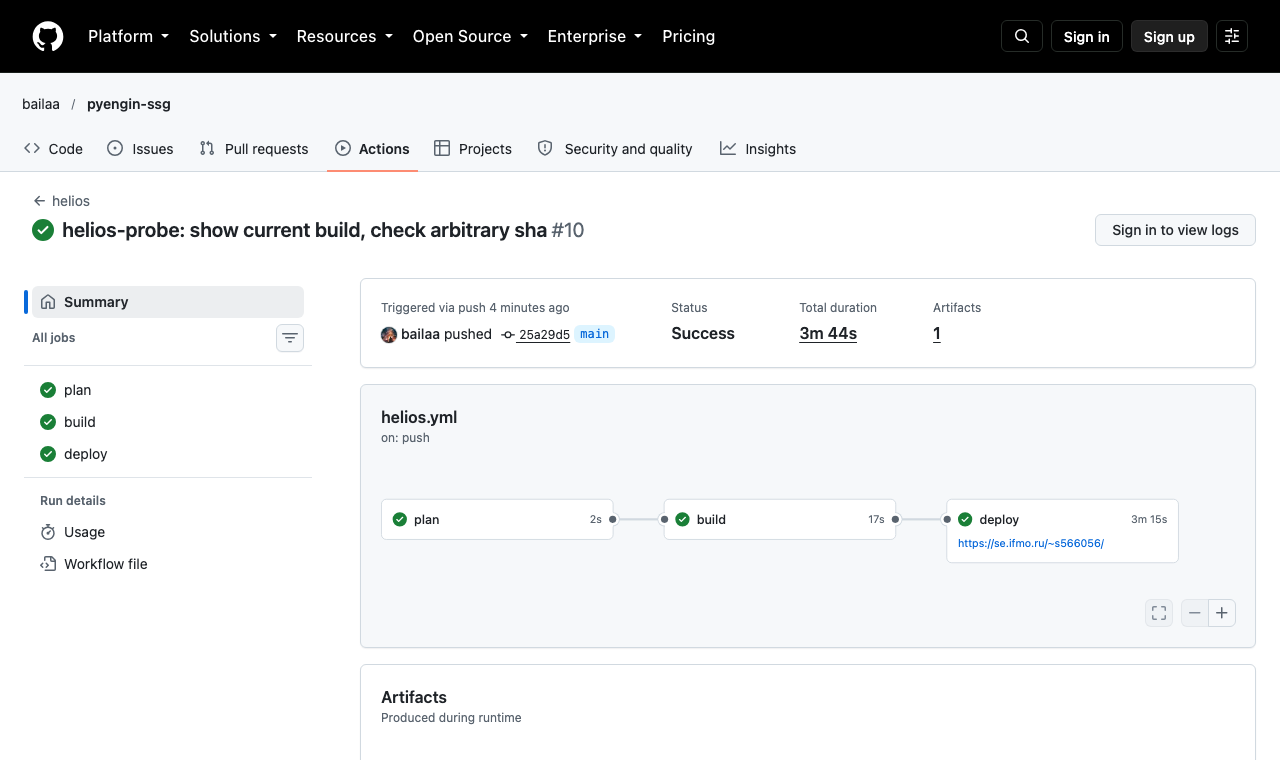Open the Workflow file link
This screenshot has width=1280, height=760.
coord(168,564)
